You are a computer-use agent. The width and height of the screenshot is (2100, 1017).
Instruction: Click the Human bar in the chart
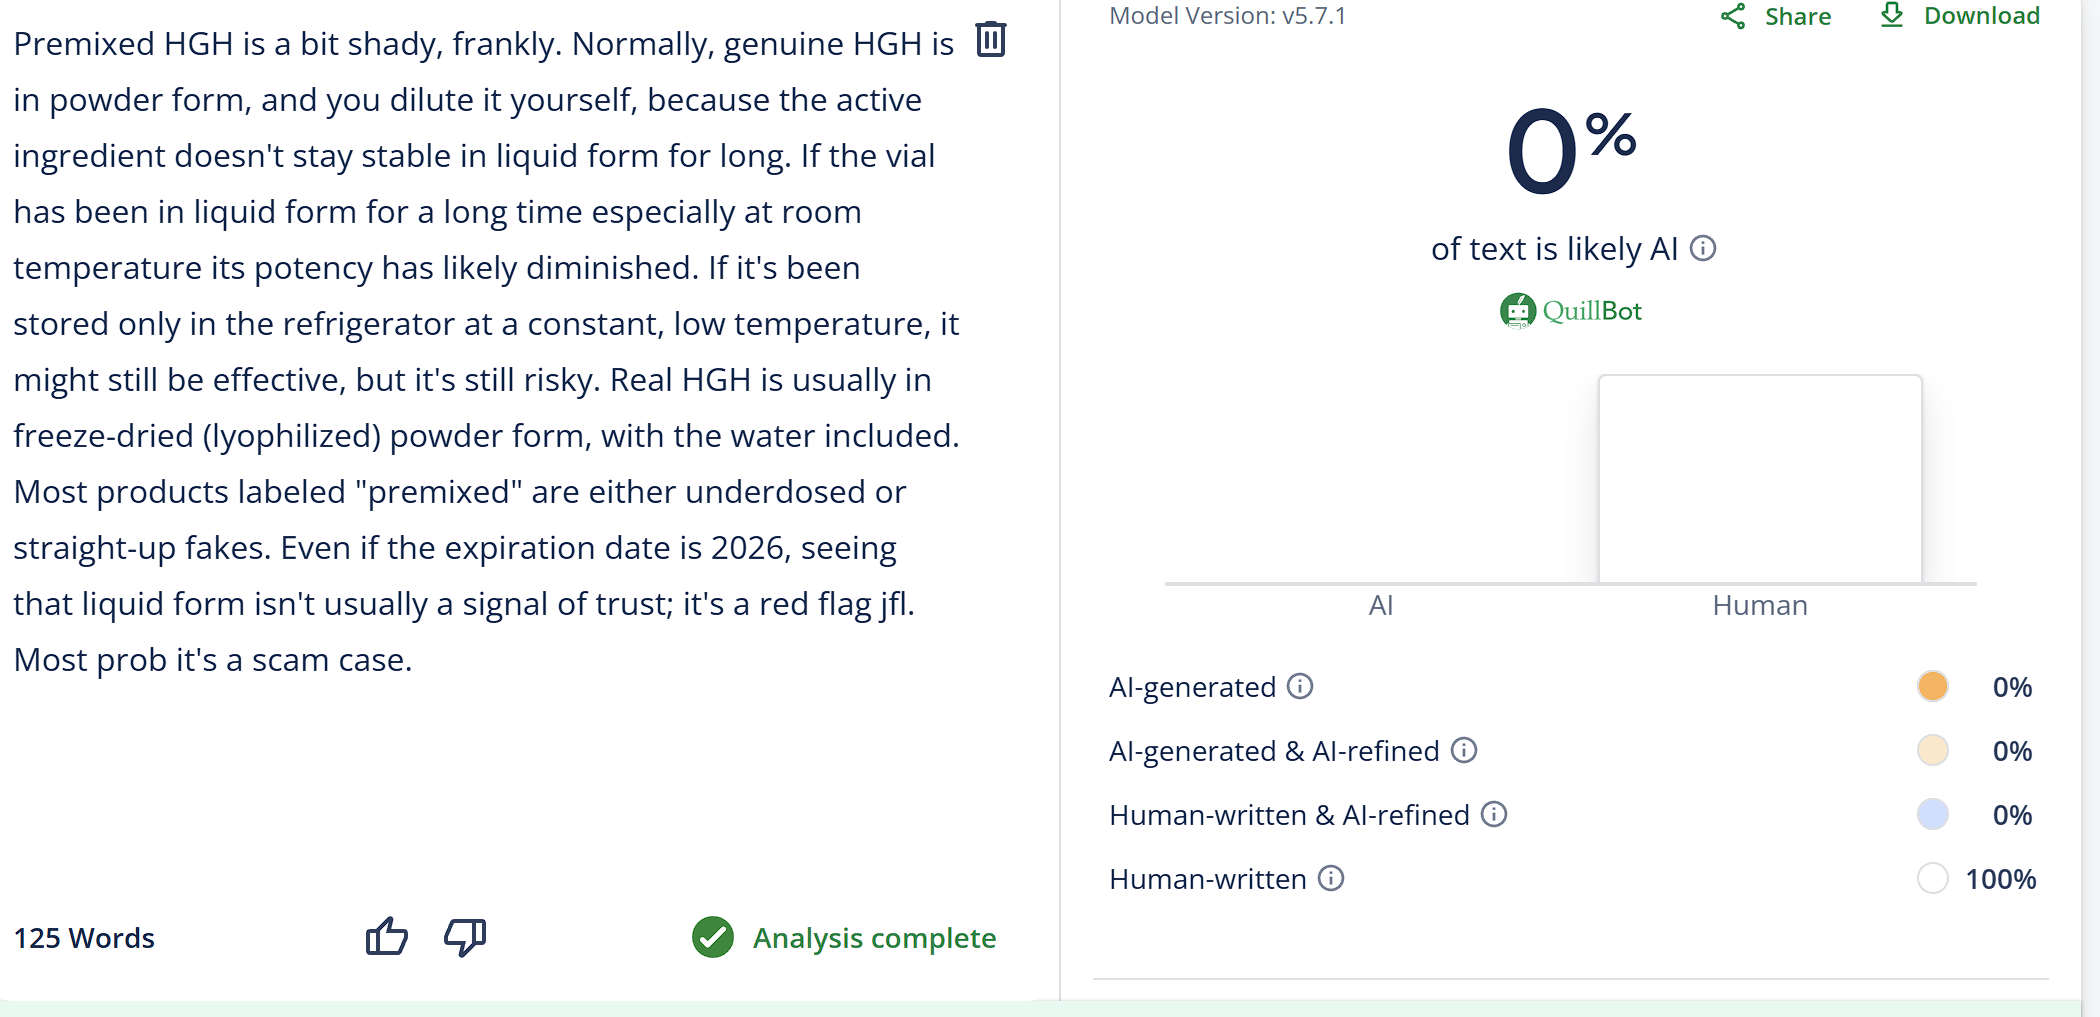click(1760, 478)
